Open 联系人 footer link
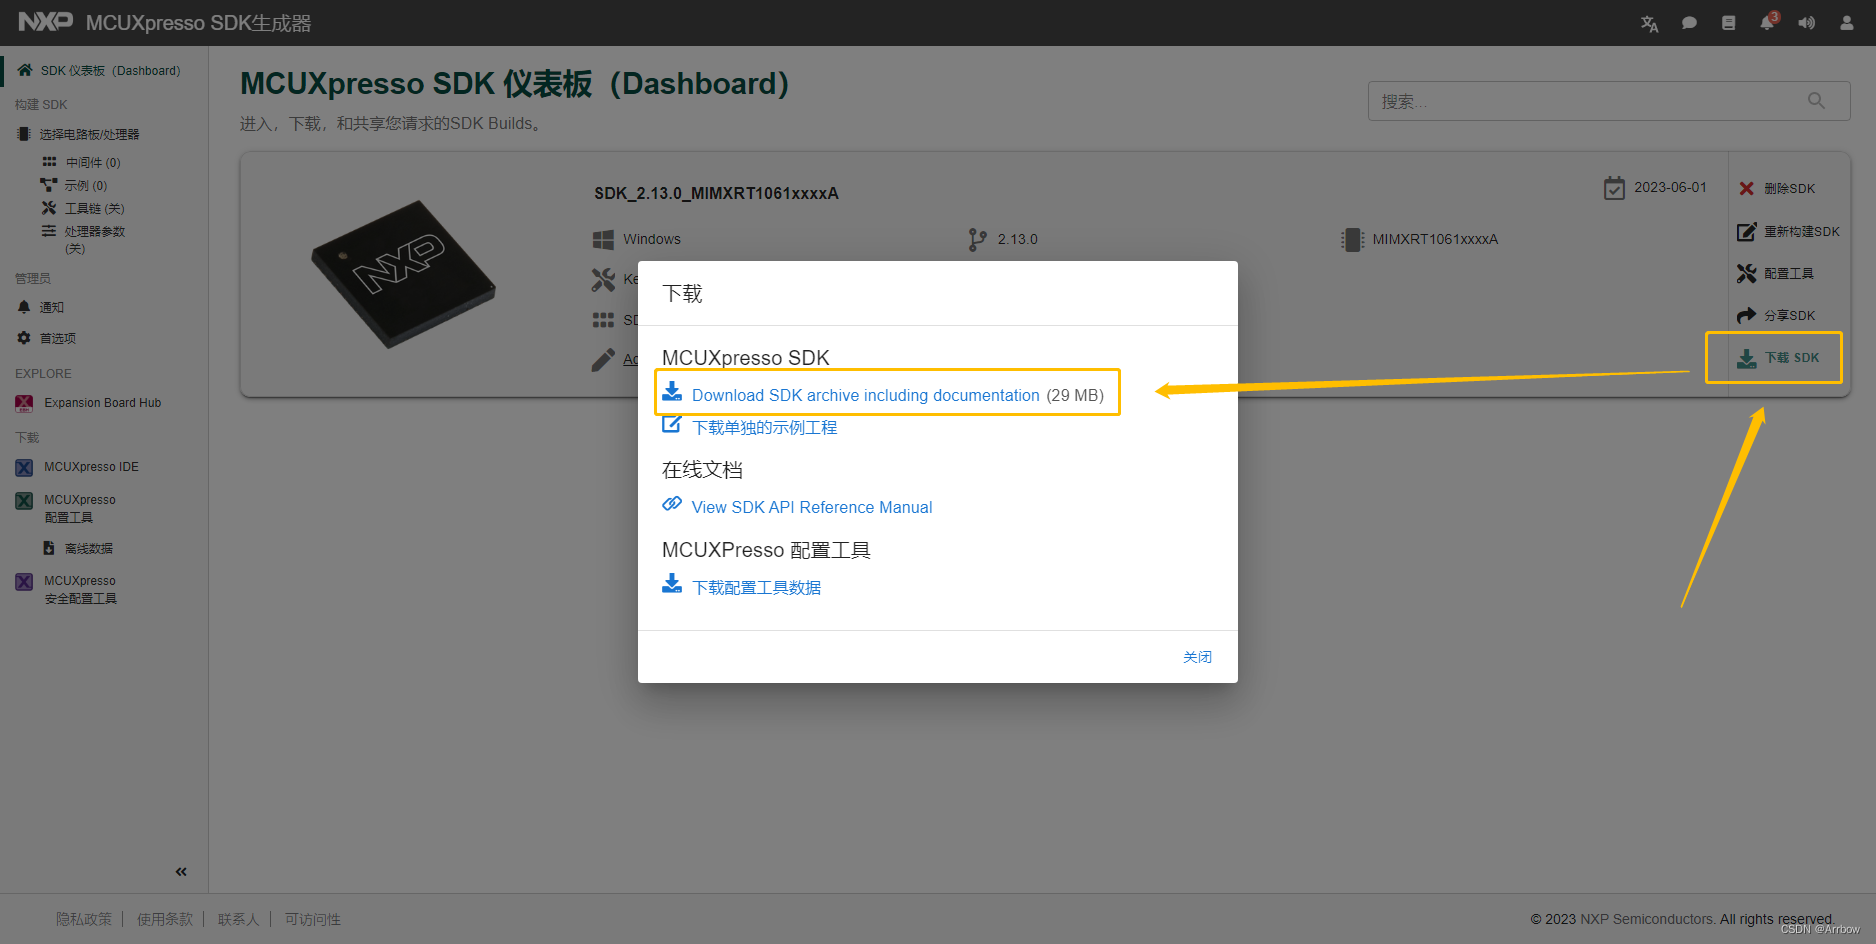 click(x=238, y=919)
